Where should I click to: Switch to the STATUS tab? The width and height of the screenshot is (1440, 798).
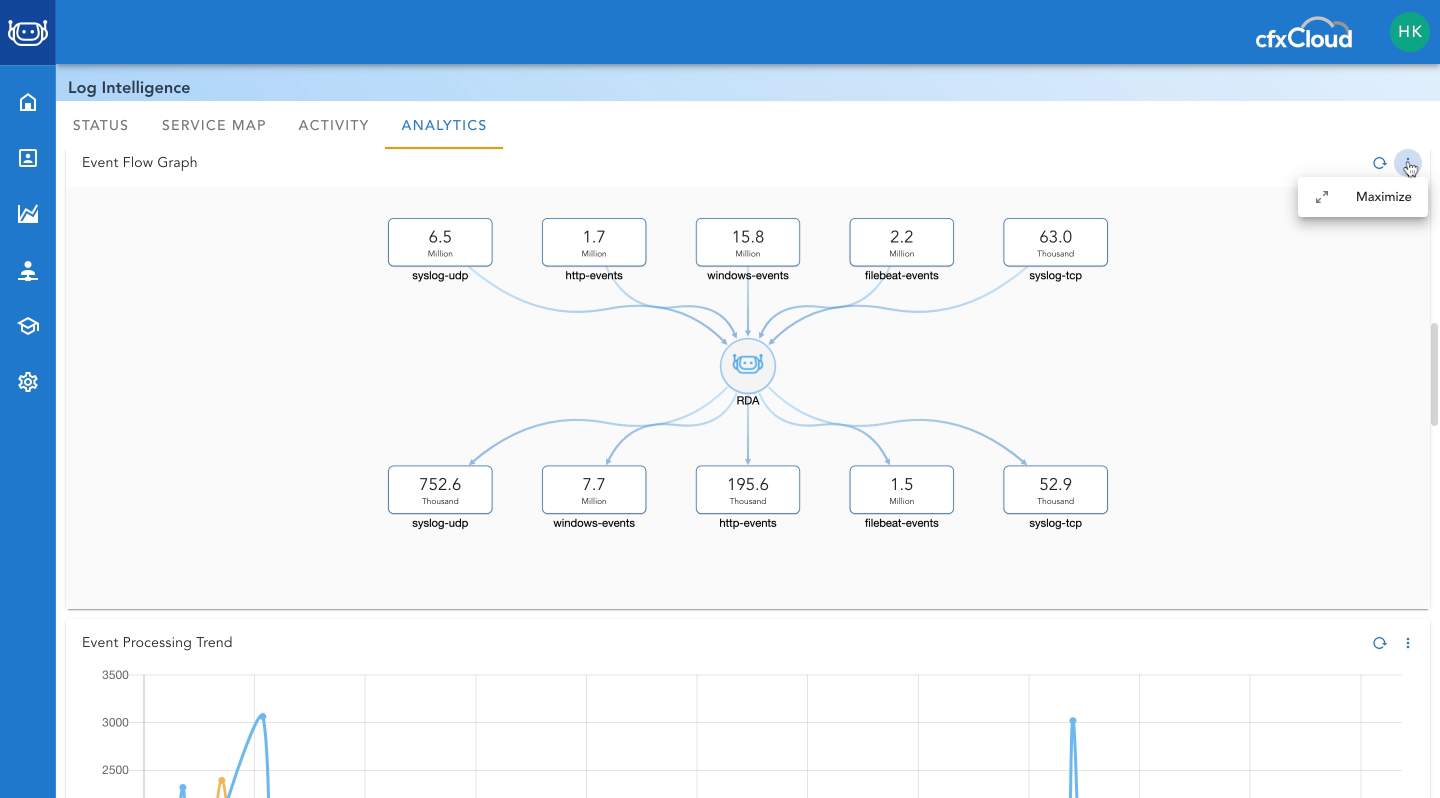[101, 125]
